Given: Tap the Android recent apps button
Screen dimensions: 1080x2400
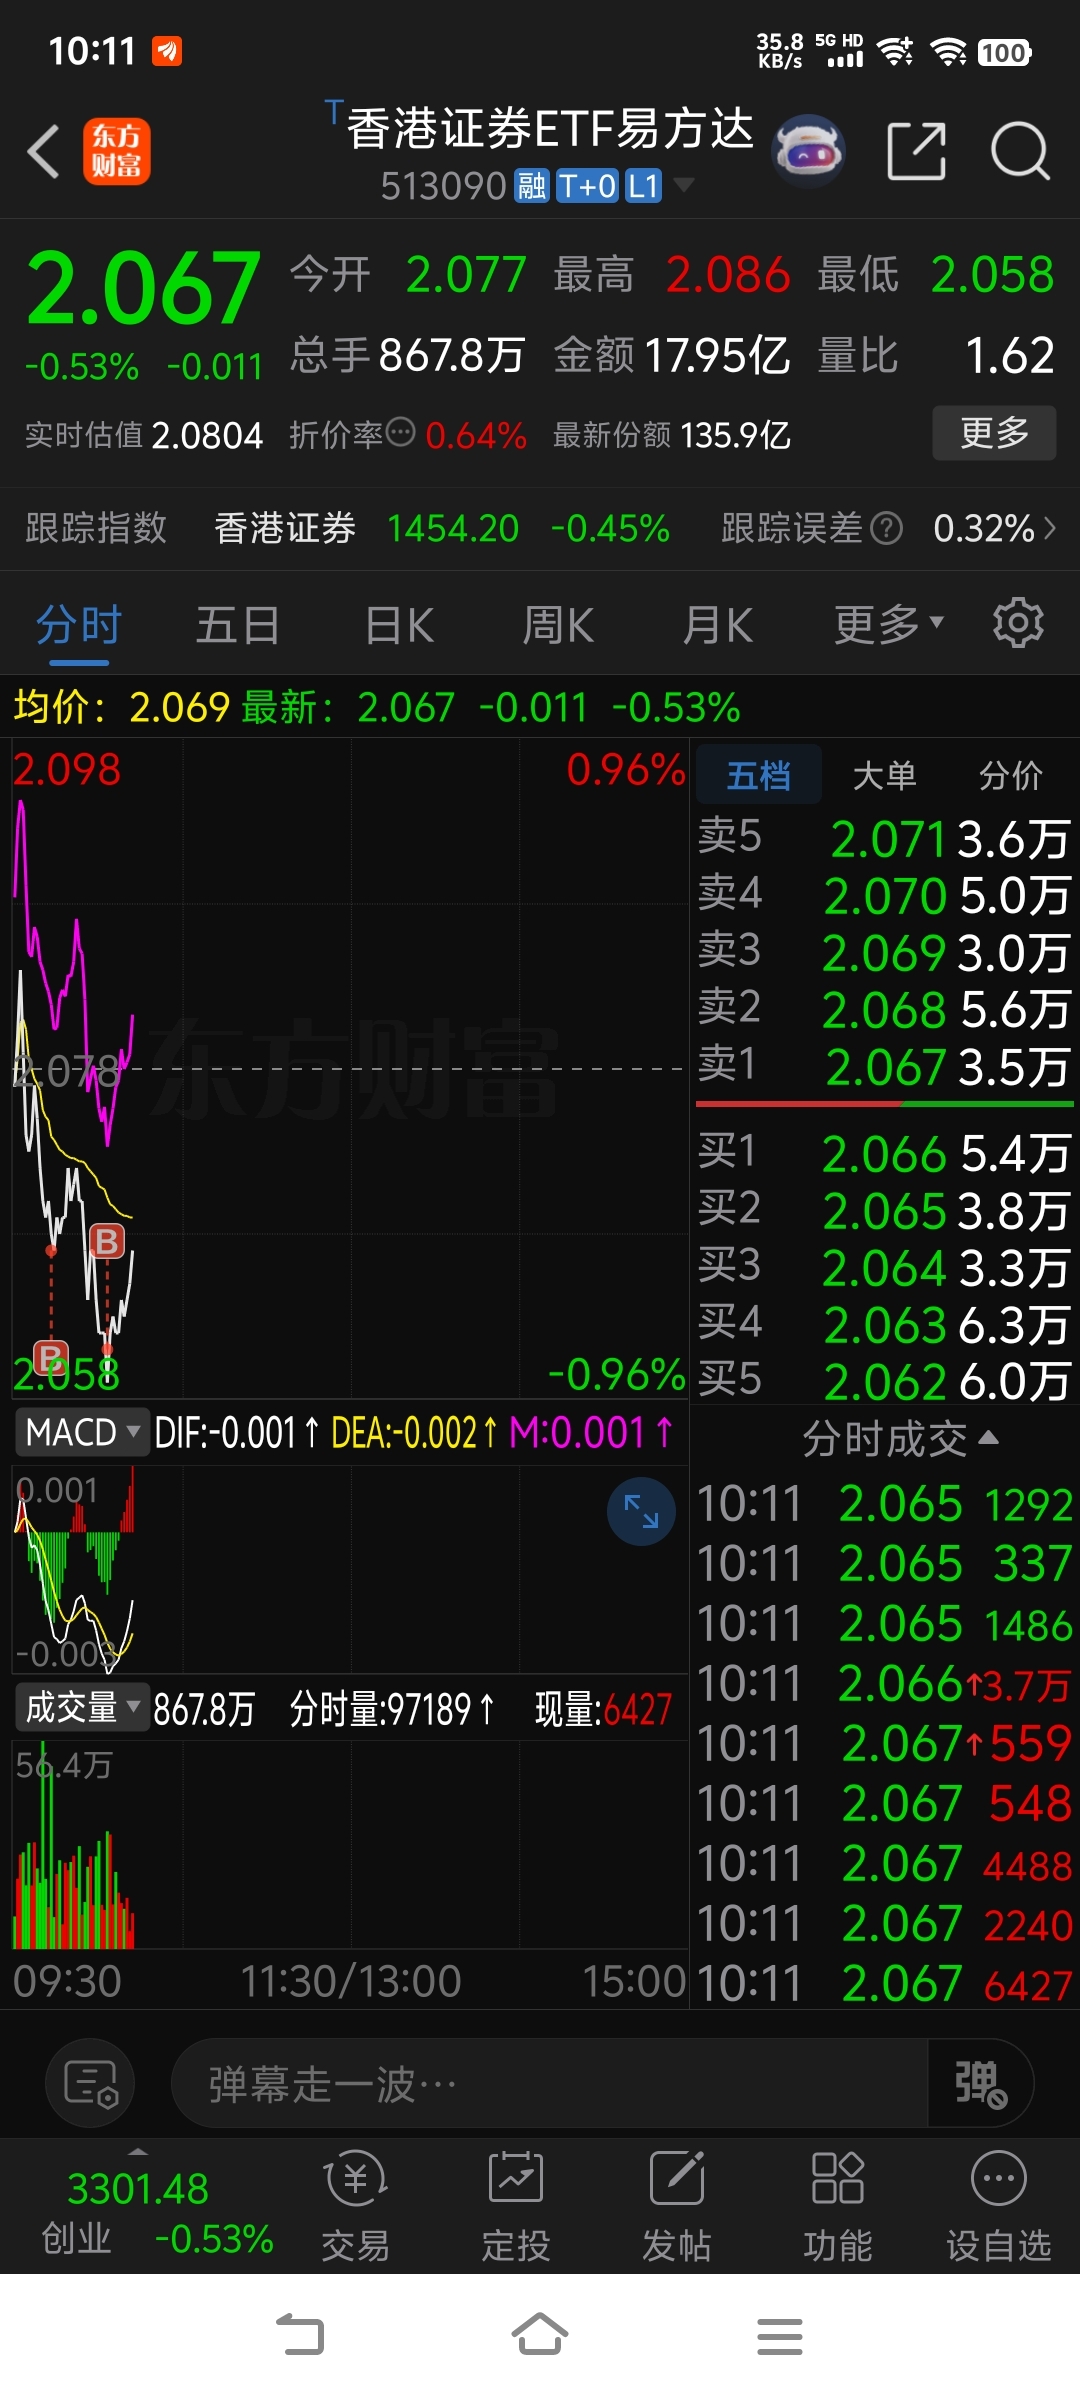Looking at the screenshot, I should coord(780,2336).
